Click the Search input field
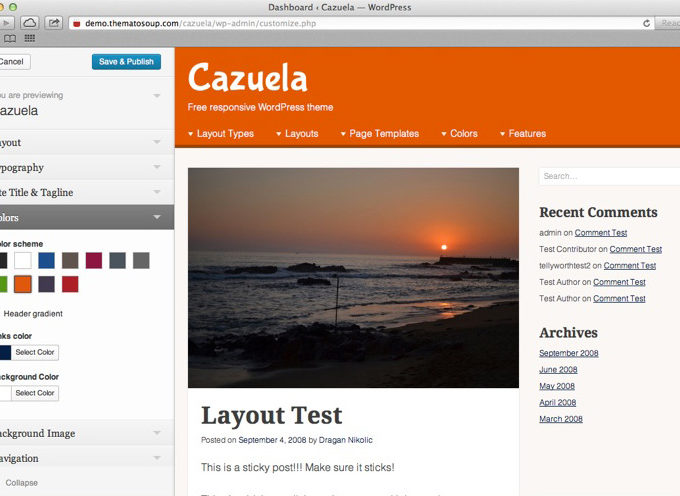The image size is (680, 496). (x=608, y=176)
